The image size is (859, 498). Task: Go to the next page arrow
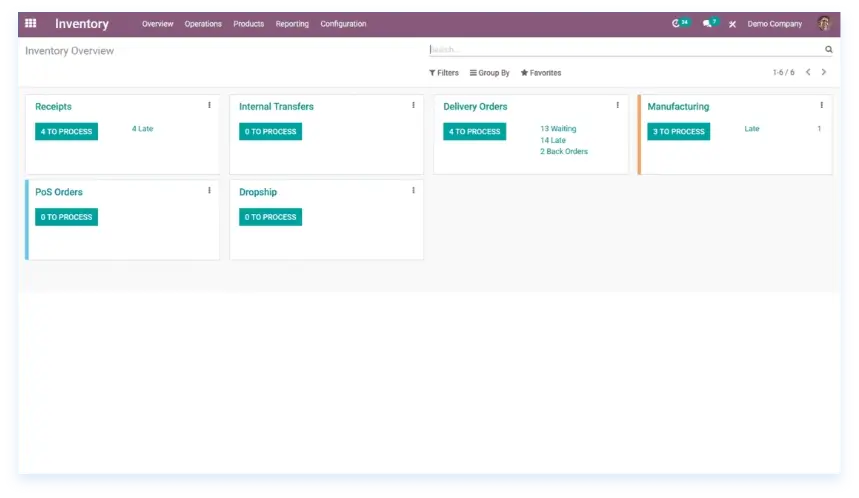coord(824,72)
